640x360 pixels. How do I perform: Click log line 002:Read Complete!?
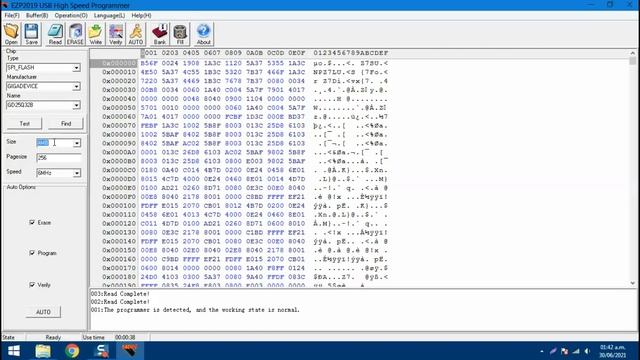120,302
